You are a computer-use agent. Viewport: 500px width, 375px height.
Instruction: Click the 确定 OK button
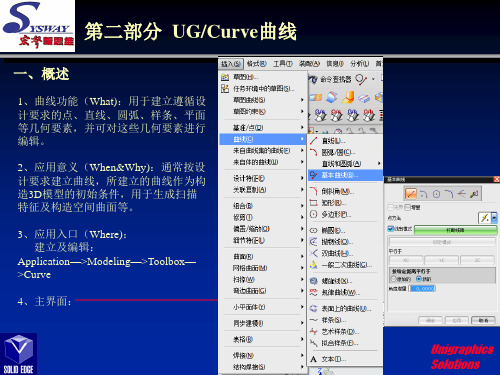(430, 320)
